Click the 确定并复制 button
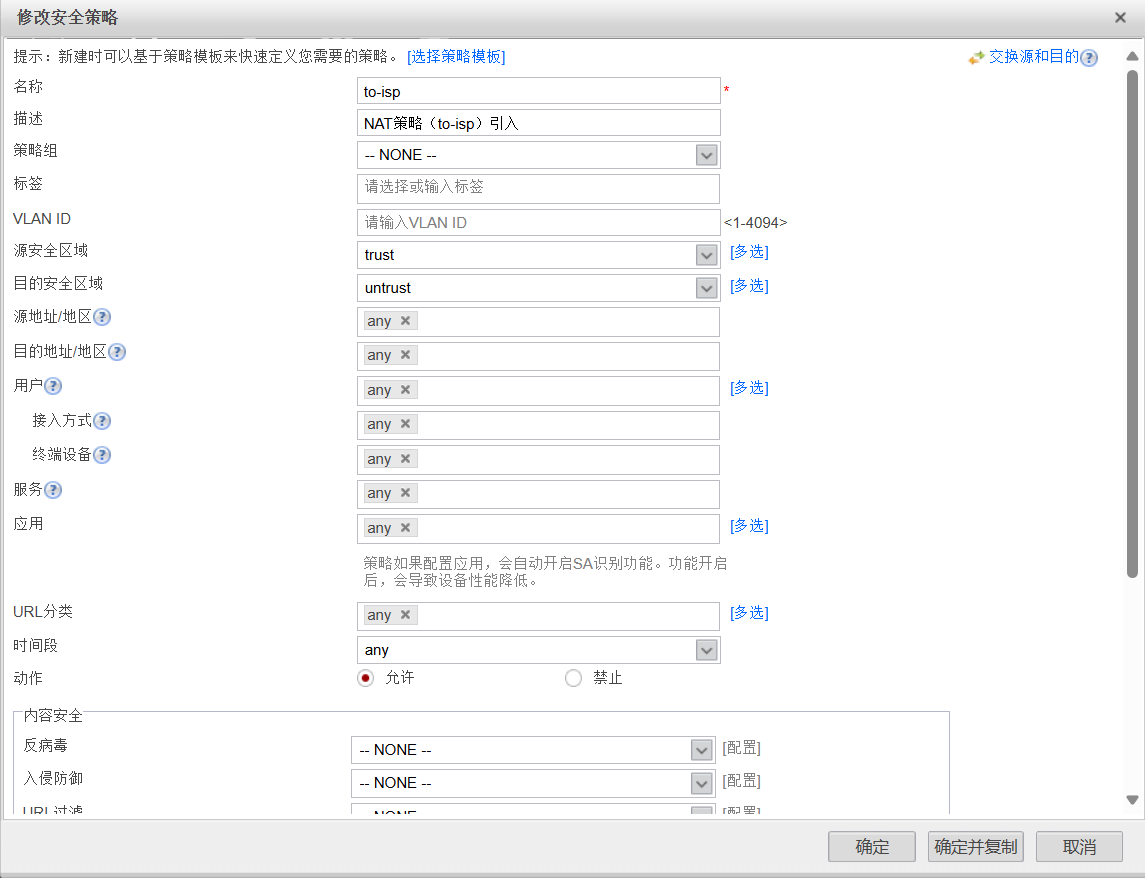This screenshot has height=878, width=1145. pos(976,847)
